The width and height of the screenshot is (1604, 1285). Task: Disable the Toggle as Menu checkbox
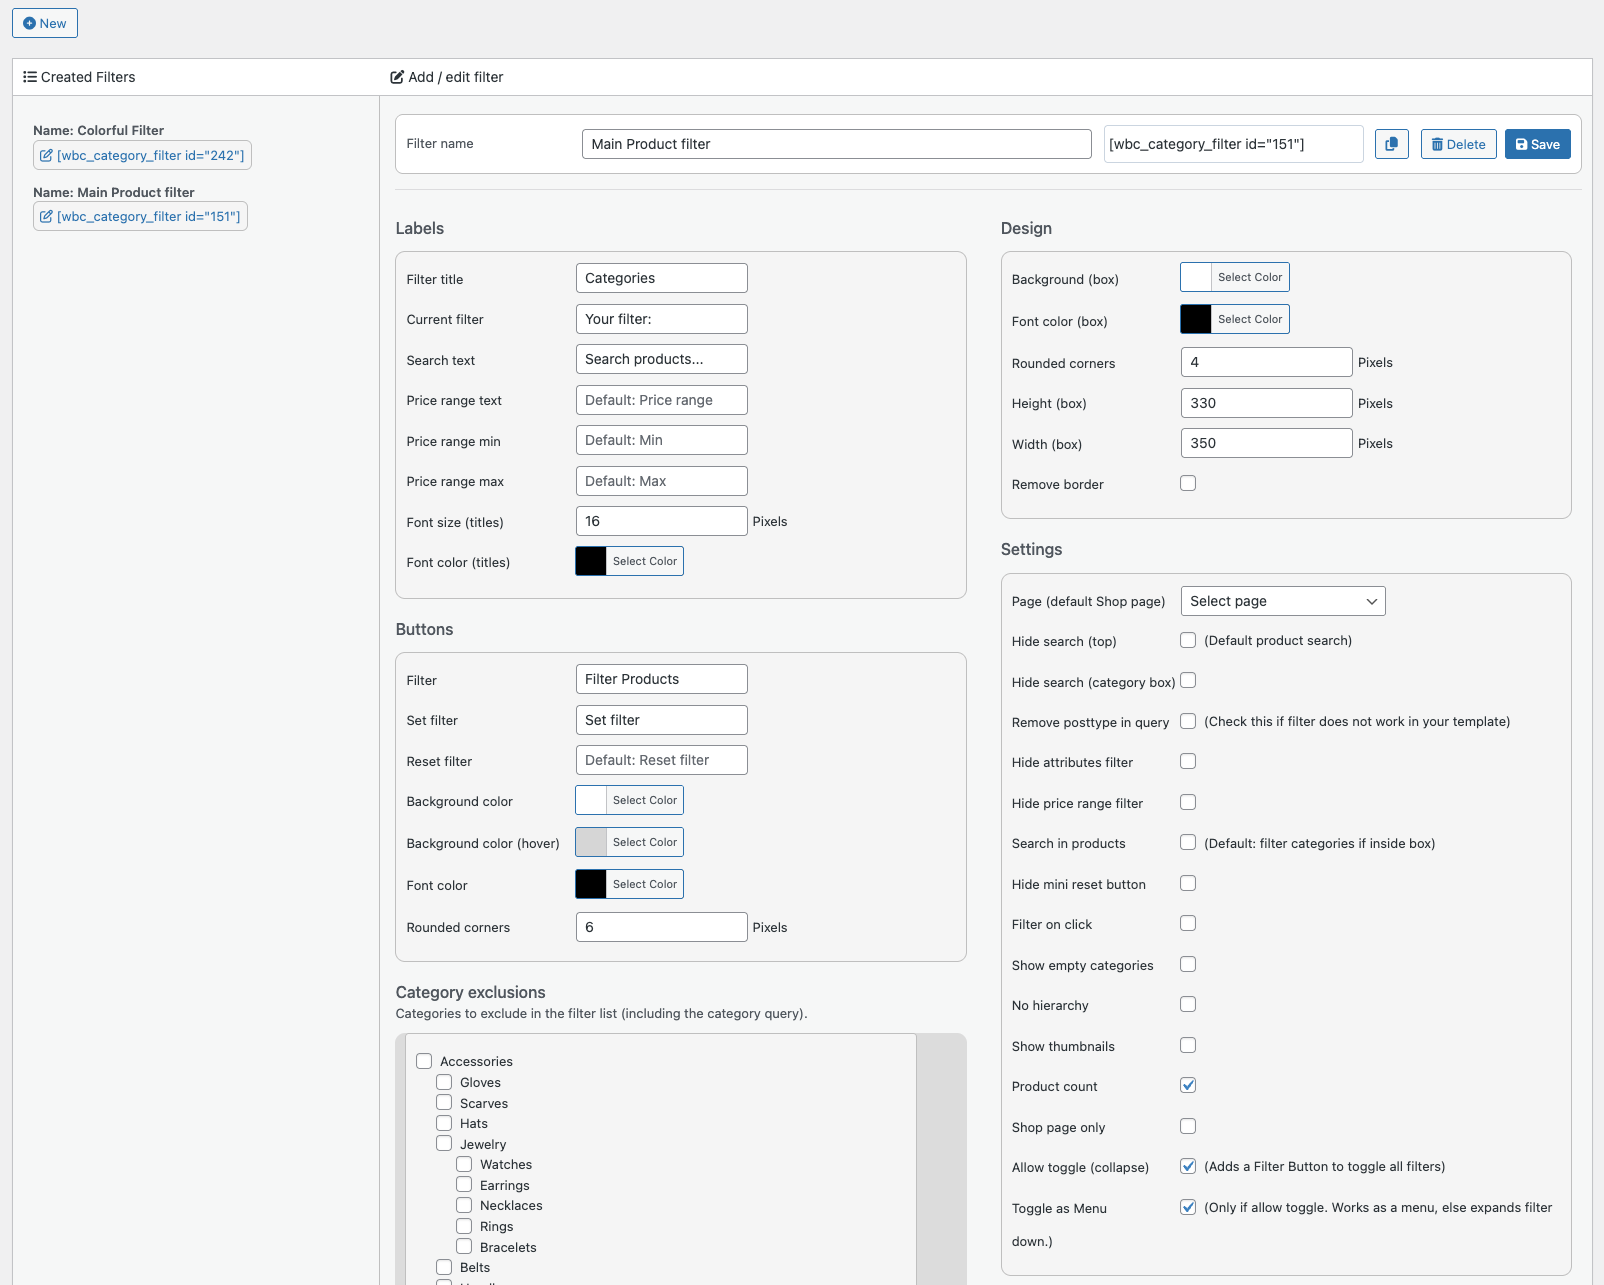pos(1188,1207)
